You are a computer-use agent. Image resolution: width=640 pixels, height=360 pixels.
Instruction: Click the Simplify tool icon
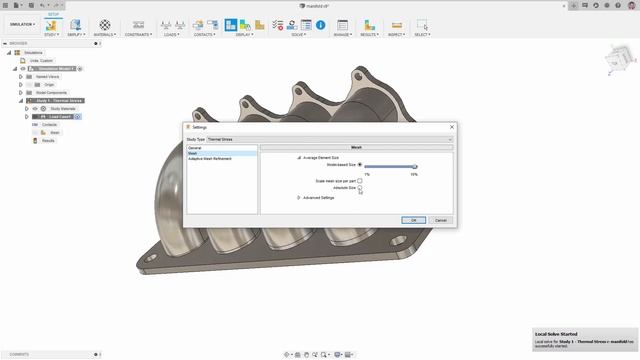(x=76, y=25)
